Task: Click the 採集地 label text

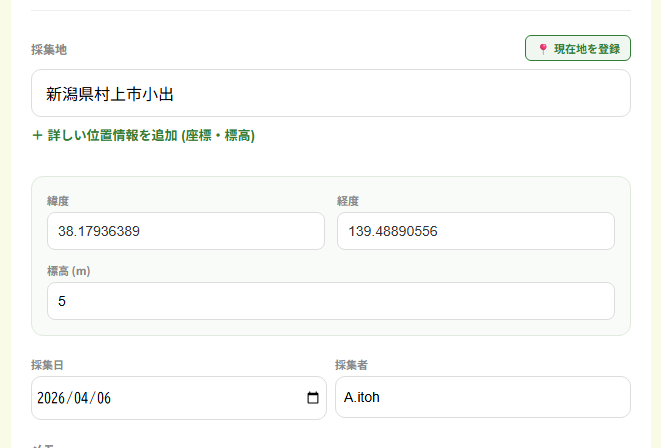Action: click(49, 50)
